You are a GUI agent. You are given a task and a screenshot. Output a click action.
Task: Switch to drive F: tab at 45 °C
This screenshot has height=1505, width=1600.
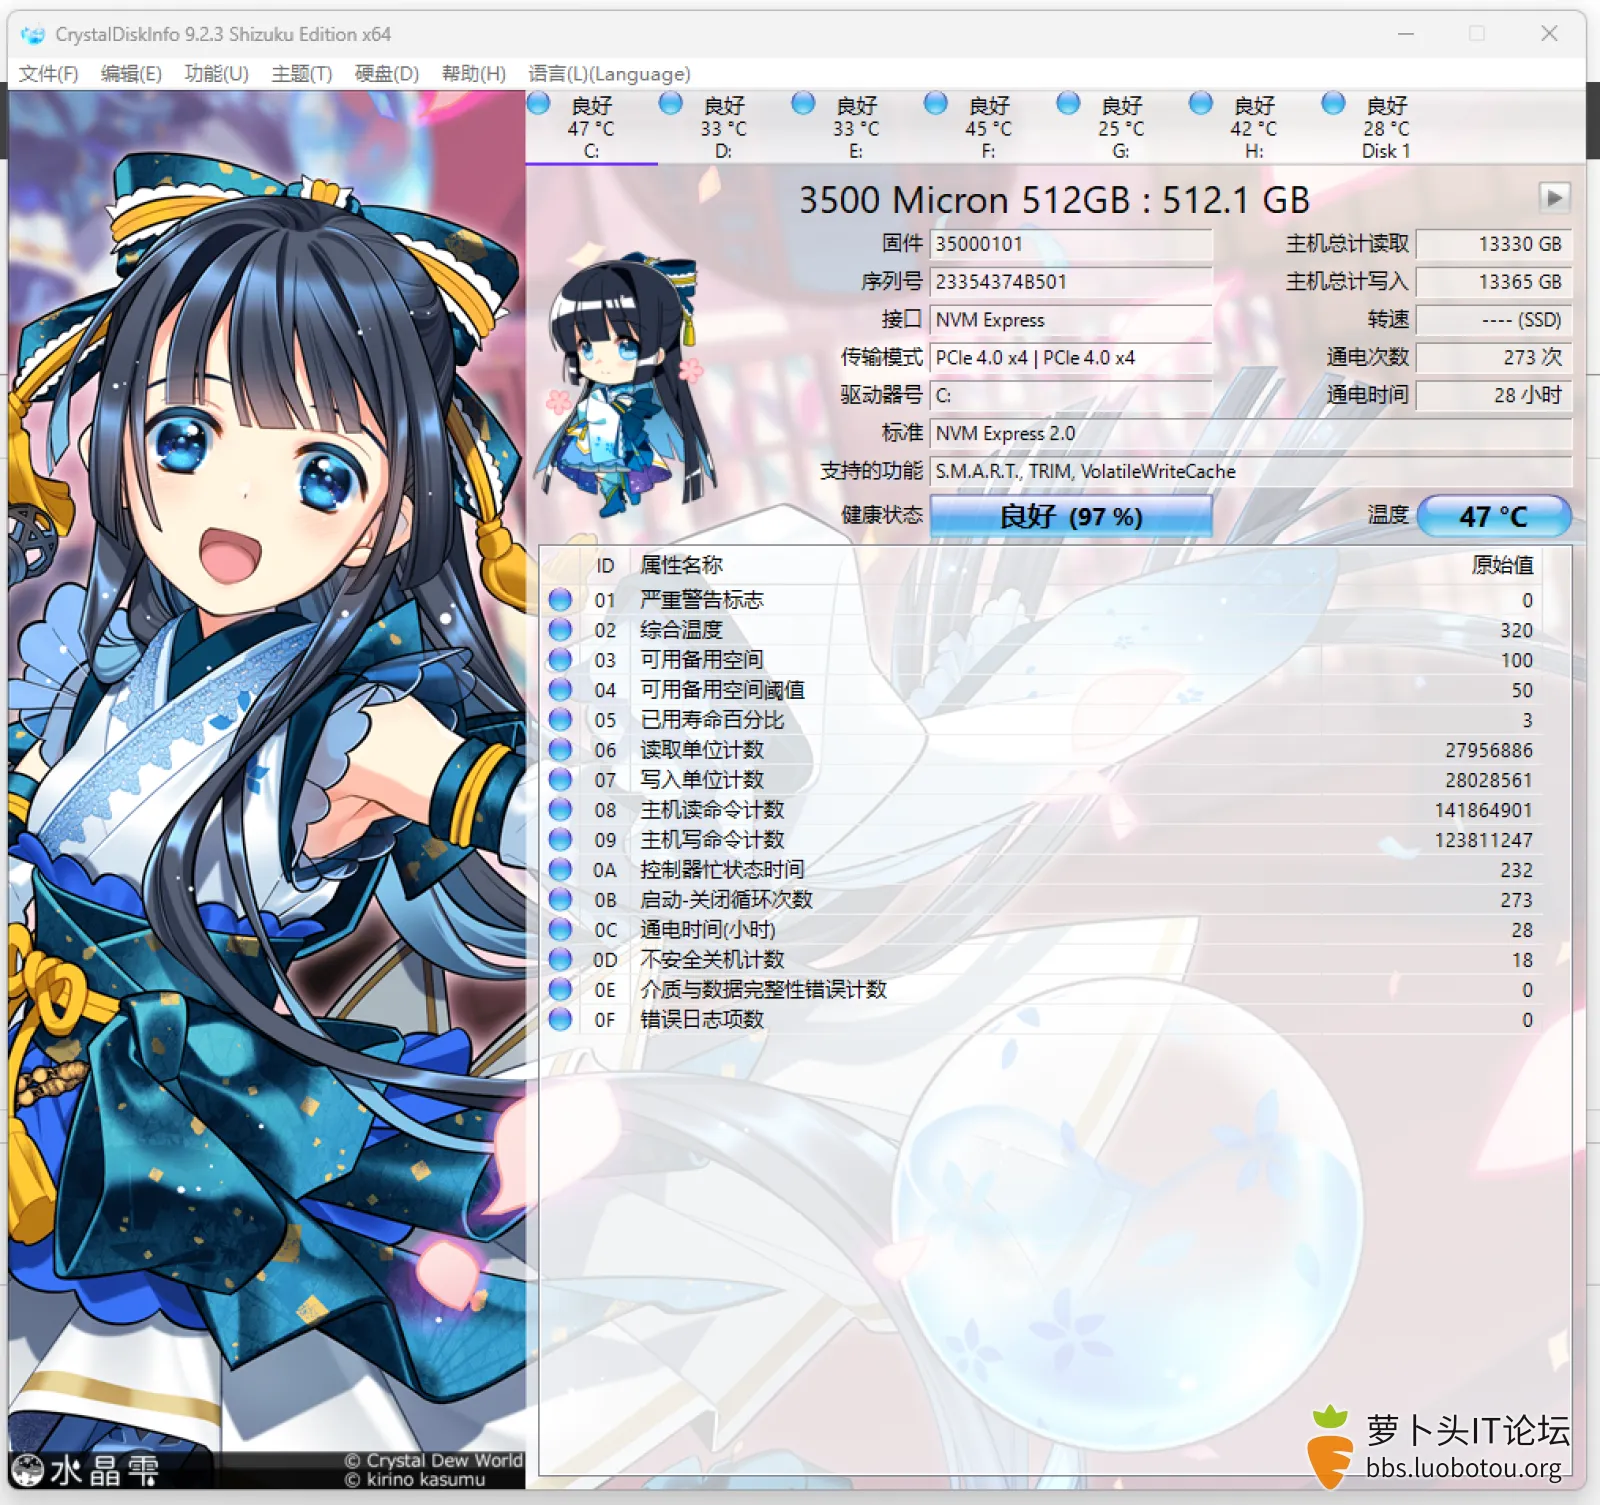988,128
